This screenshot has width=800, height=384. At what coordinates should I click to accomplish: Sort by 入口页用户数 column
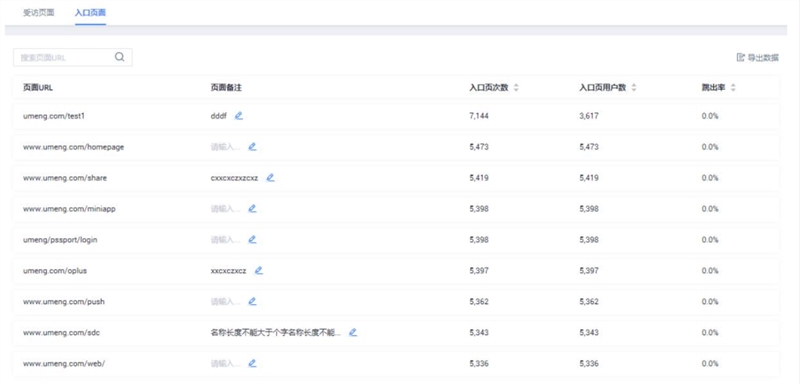click(634, 88)
